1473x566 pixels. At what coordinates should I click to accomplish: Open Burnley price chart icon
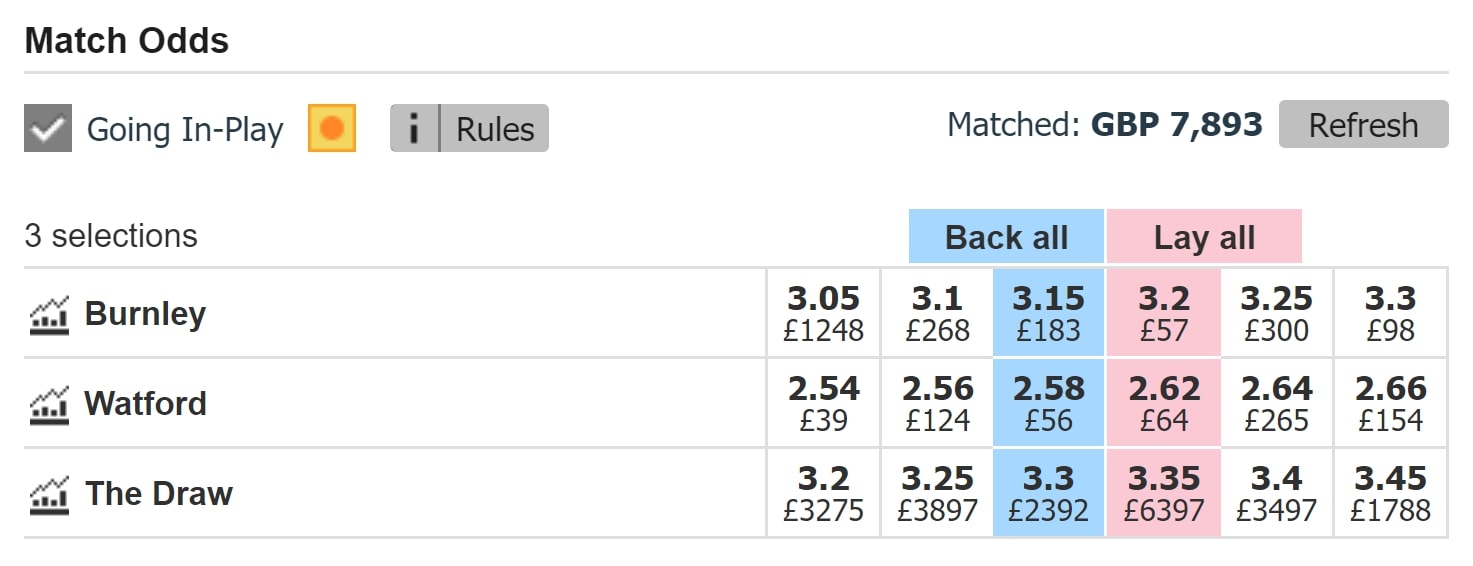48,314
